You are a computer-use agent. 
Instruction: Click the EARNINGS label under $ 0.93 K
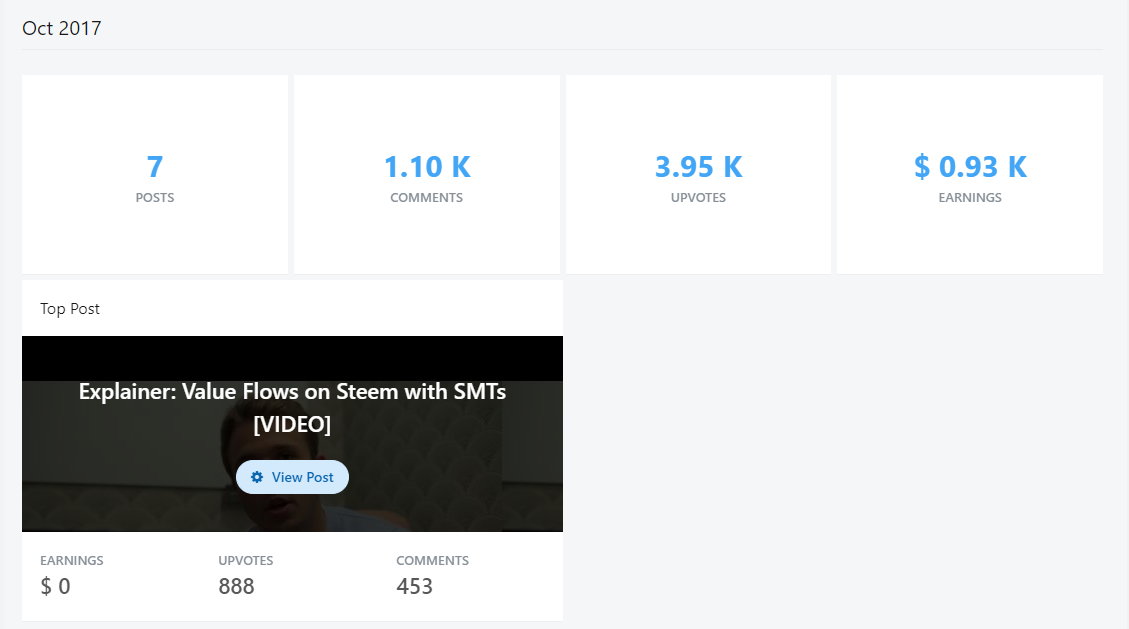[970, 198]
